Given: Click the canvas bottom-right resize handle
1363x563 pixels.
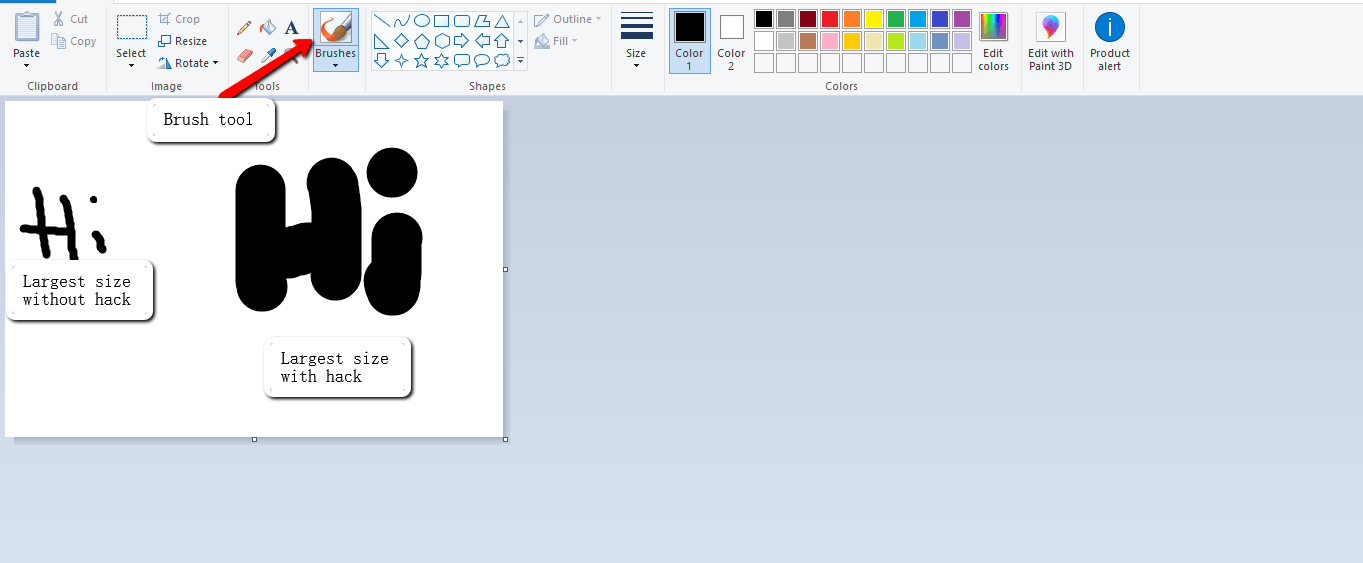Looking at the screenshot, I should pos(505,439).
